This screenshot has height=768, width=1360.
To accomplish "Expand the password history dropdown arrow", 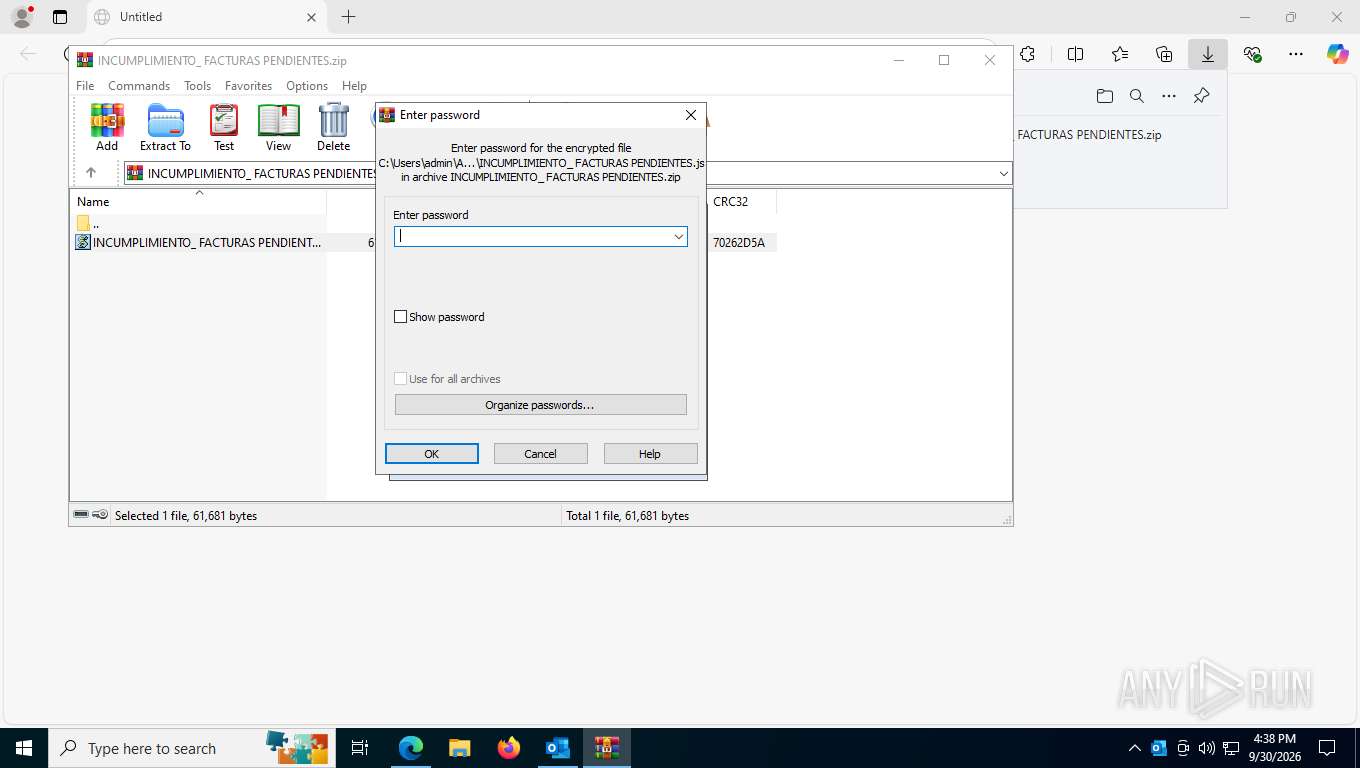I will point(679,236).
